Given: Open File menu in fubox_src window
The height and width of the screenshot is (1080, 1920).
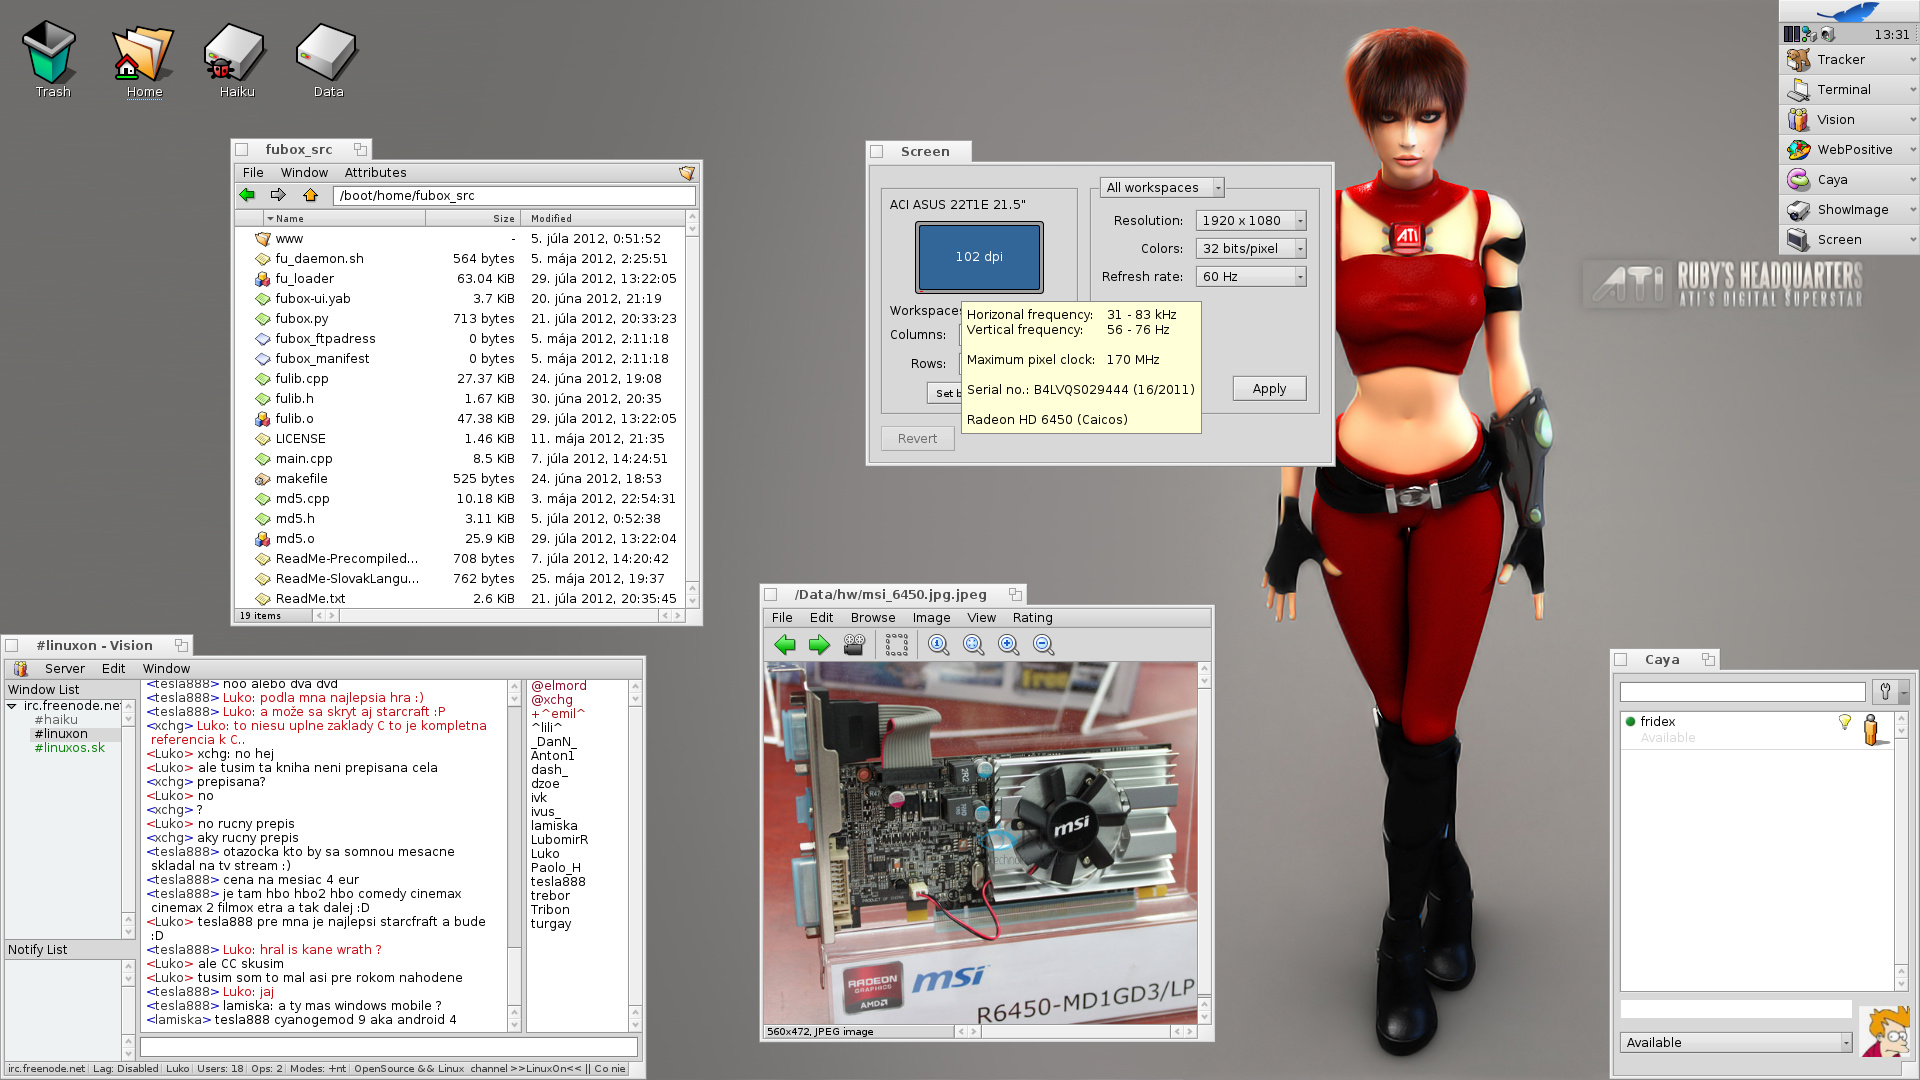Looking at the screenshot, I should pyautogui.click(x=253, y=173).
